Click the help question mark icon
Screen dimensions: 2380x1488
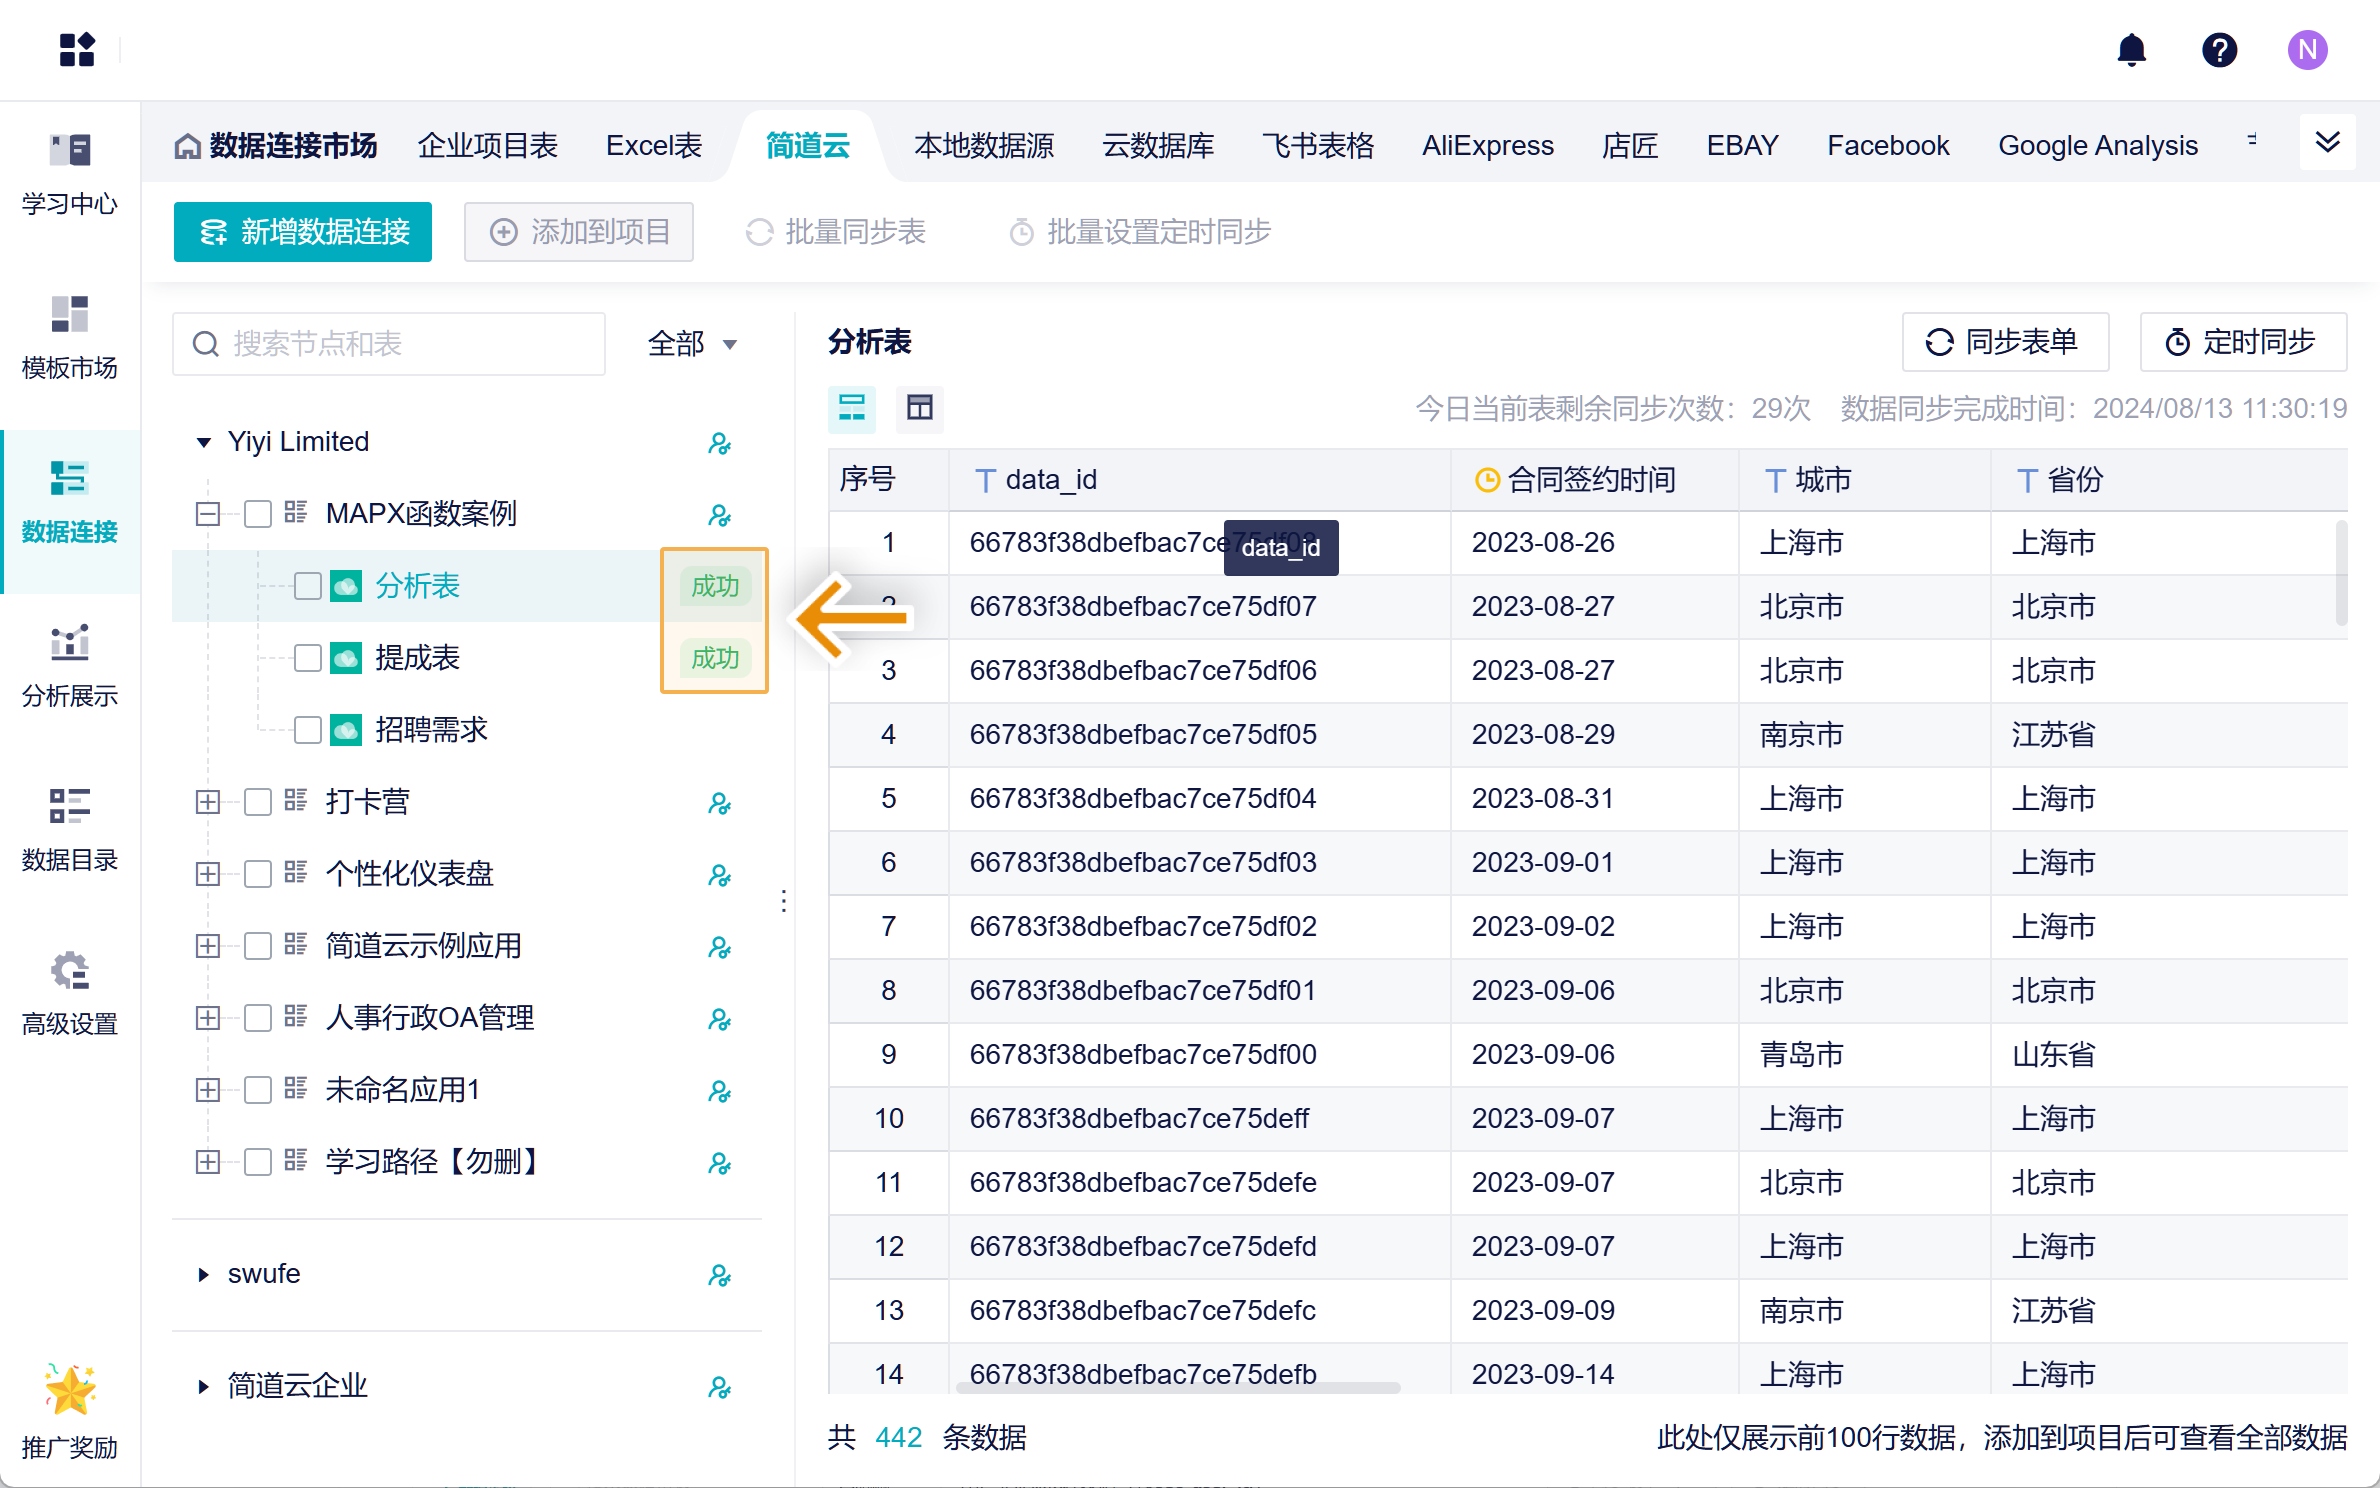(2219, 50)
